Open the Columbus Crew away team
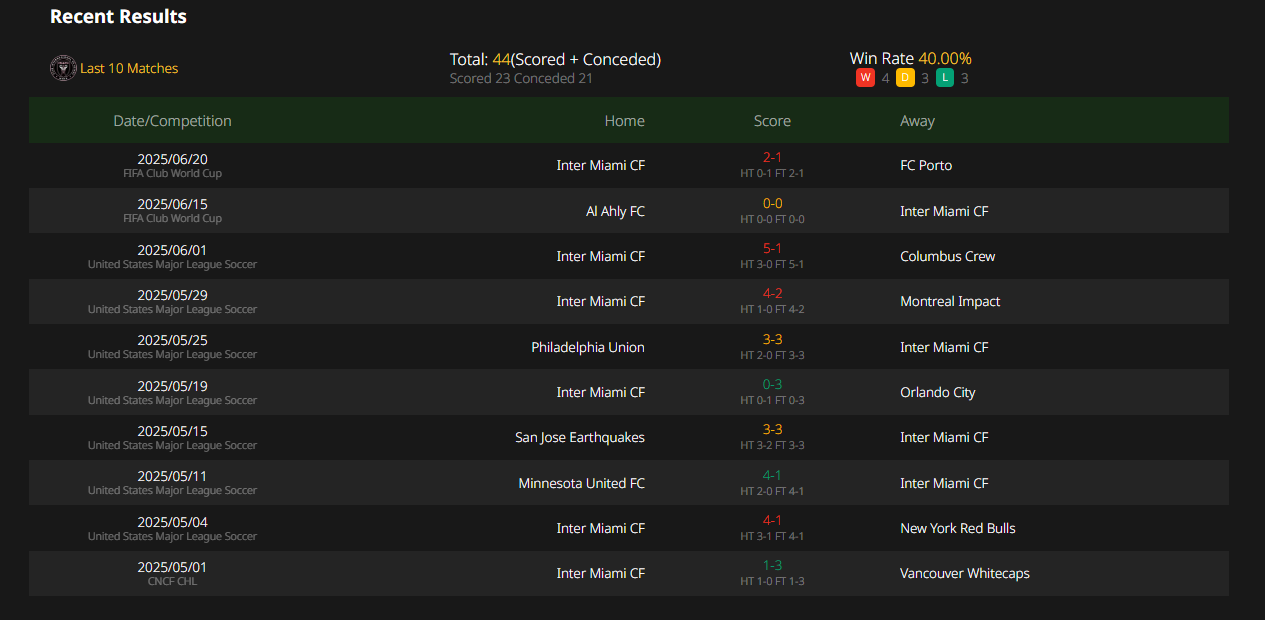Screen dimensions: 1265x620 (948, 256)
